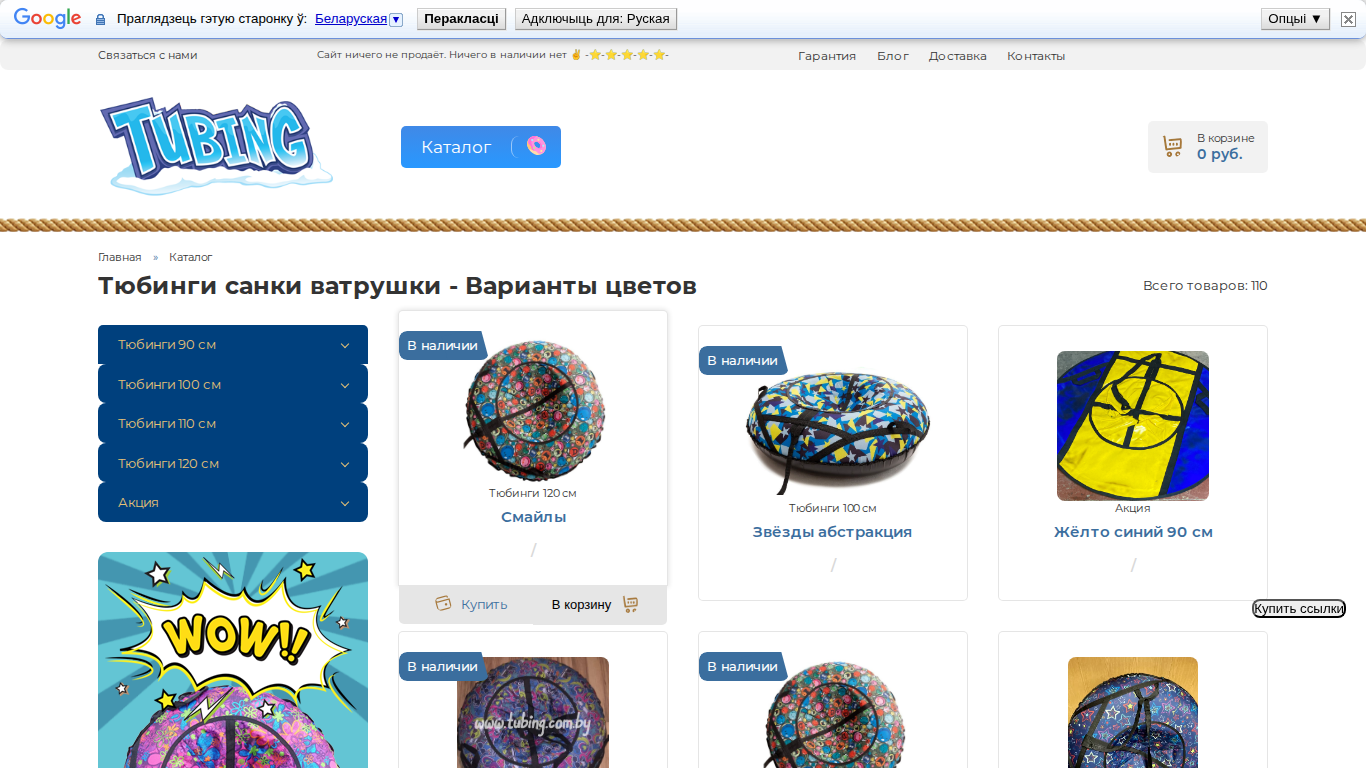Close the Google translate bar
The height and width of the screenshot is (768, 1366).
tap(1348, 19)
